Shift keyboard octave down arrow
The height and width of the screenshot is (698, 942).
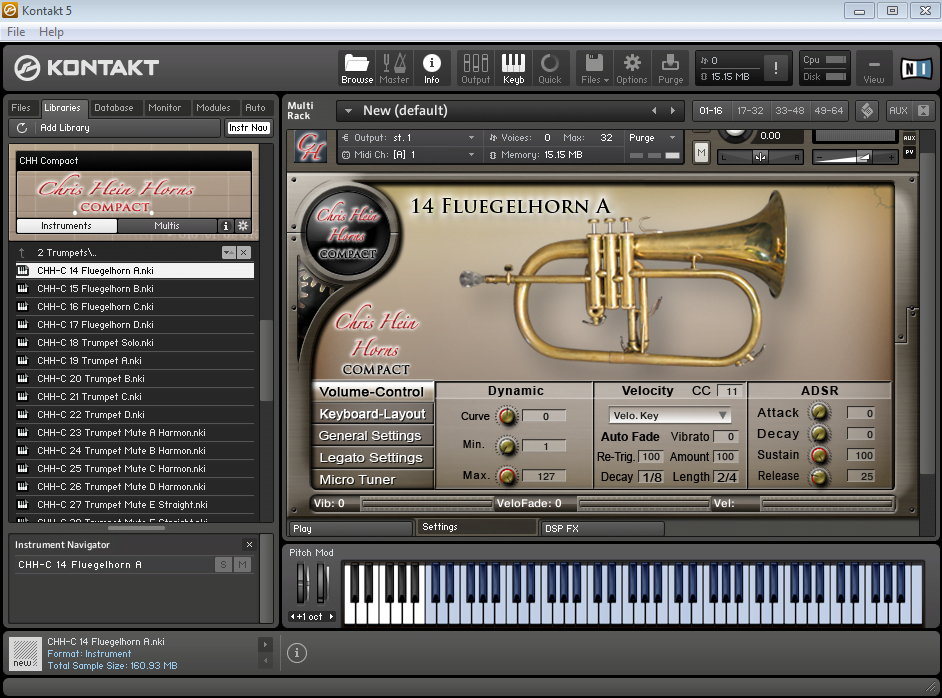293,616
